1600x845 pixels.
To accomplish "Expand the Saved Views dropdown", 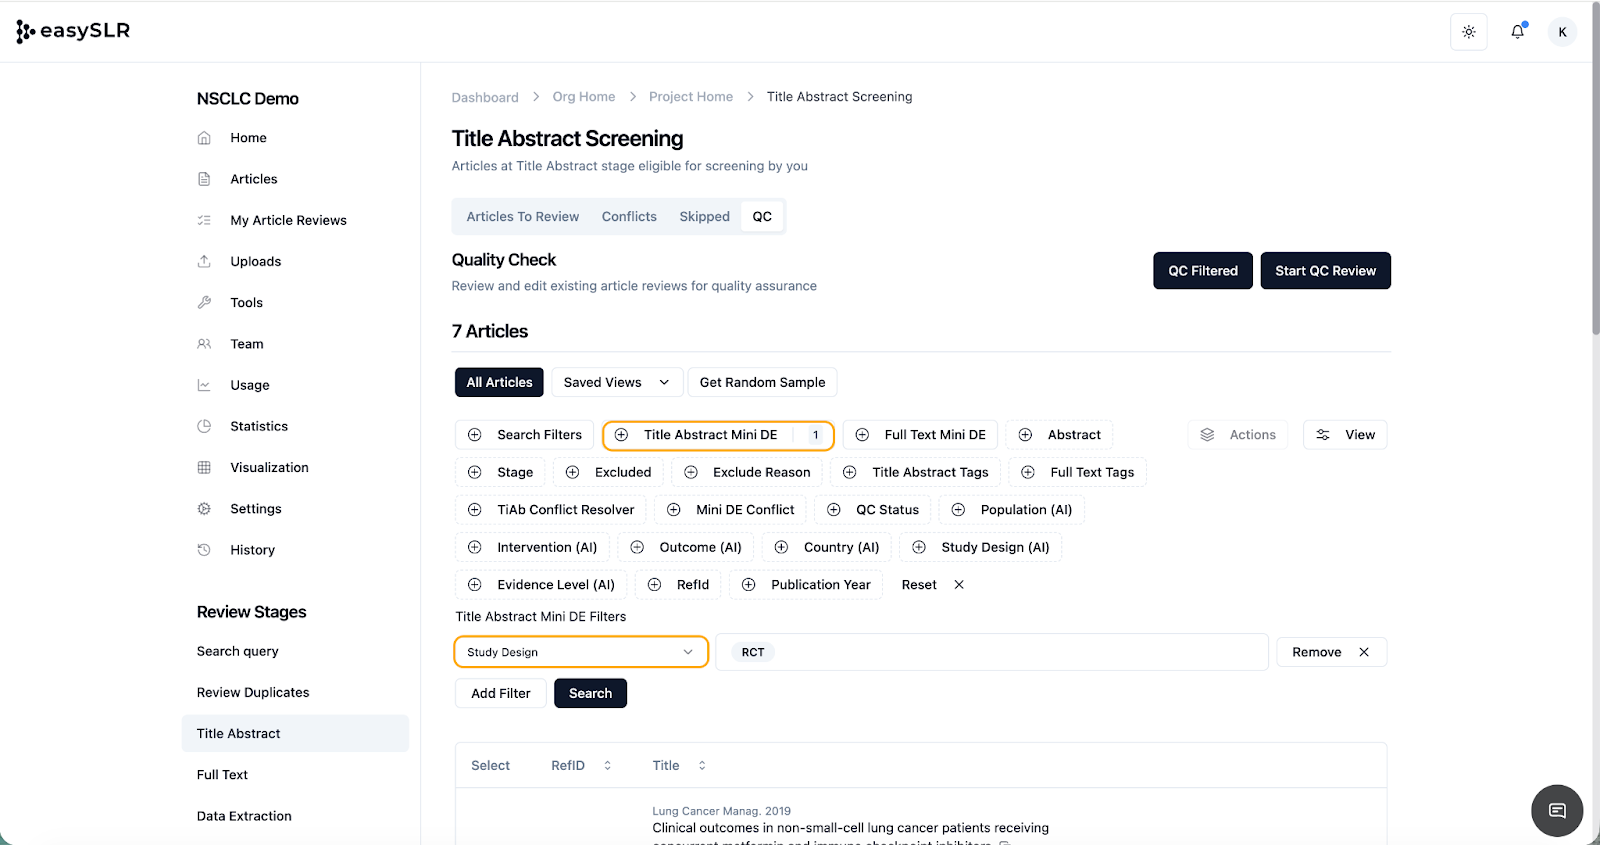I will [x=616, y=382].
